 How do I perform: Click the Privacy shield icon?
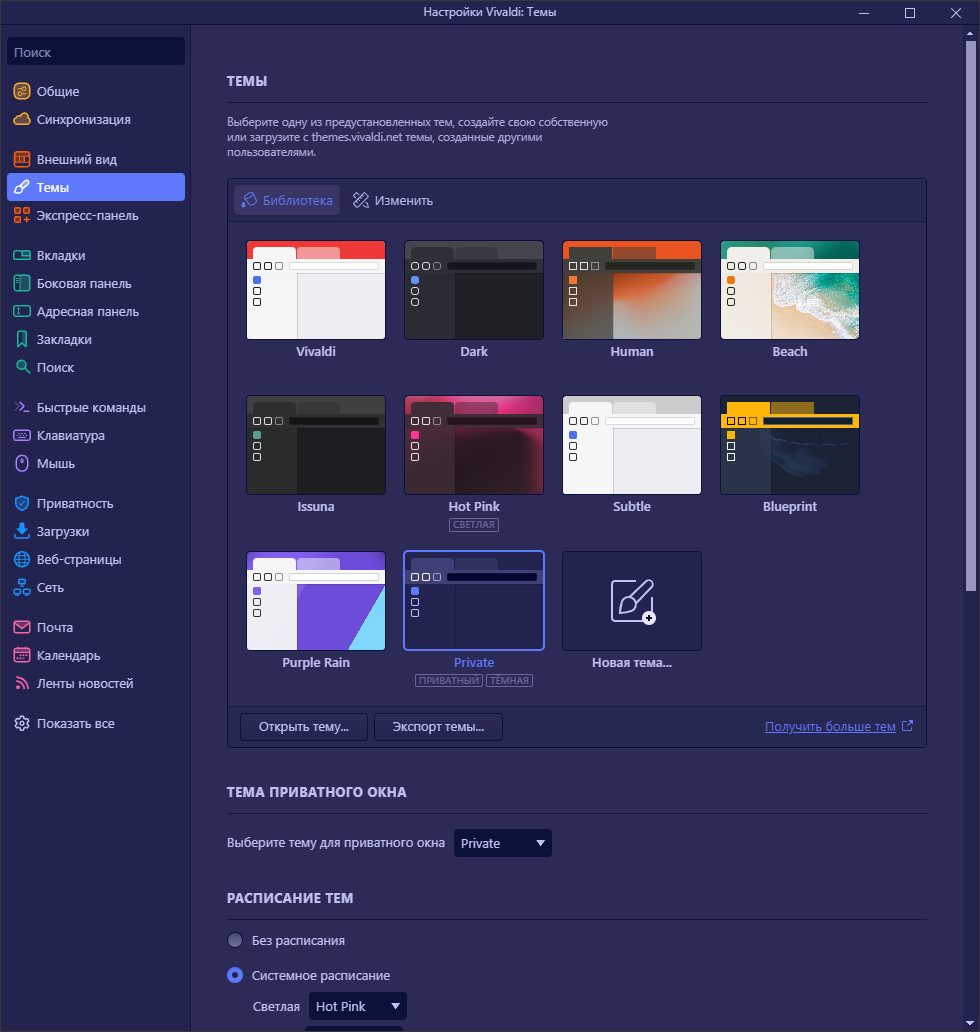click(x=22, y=504)
